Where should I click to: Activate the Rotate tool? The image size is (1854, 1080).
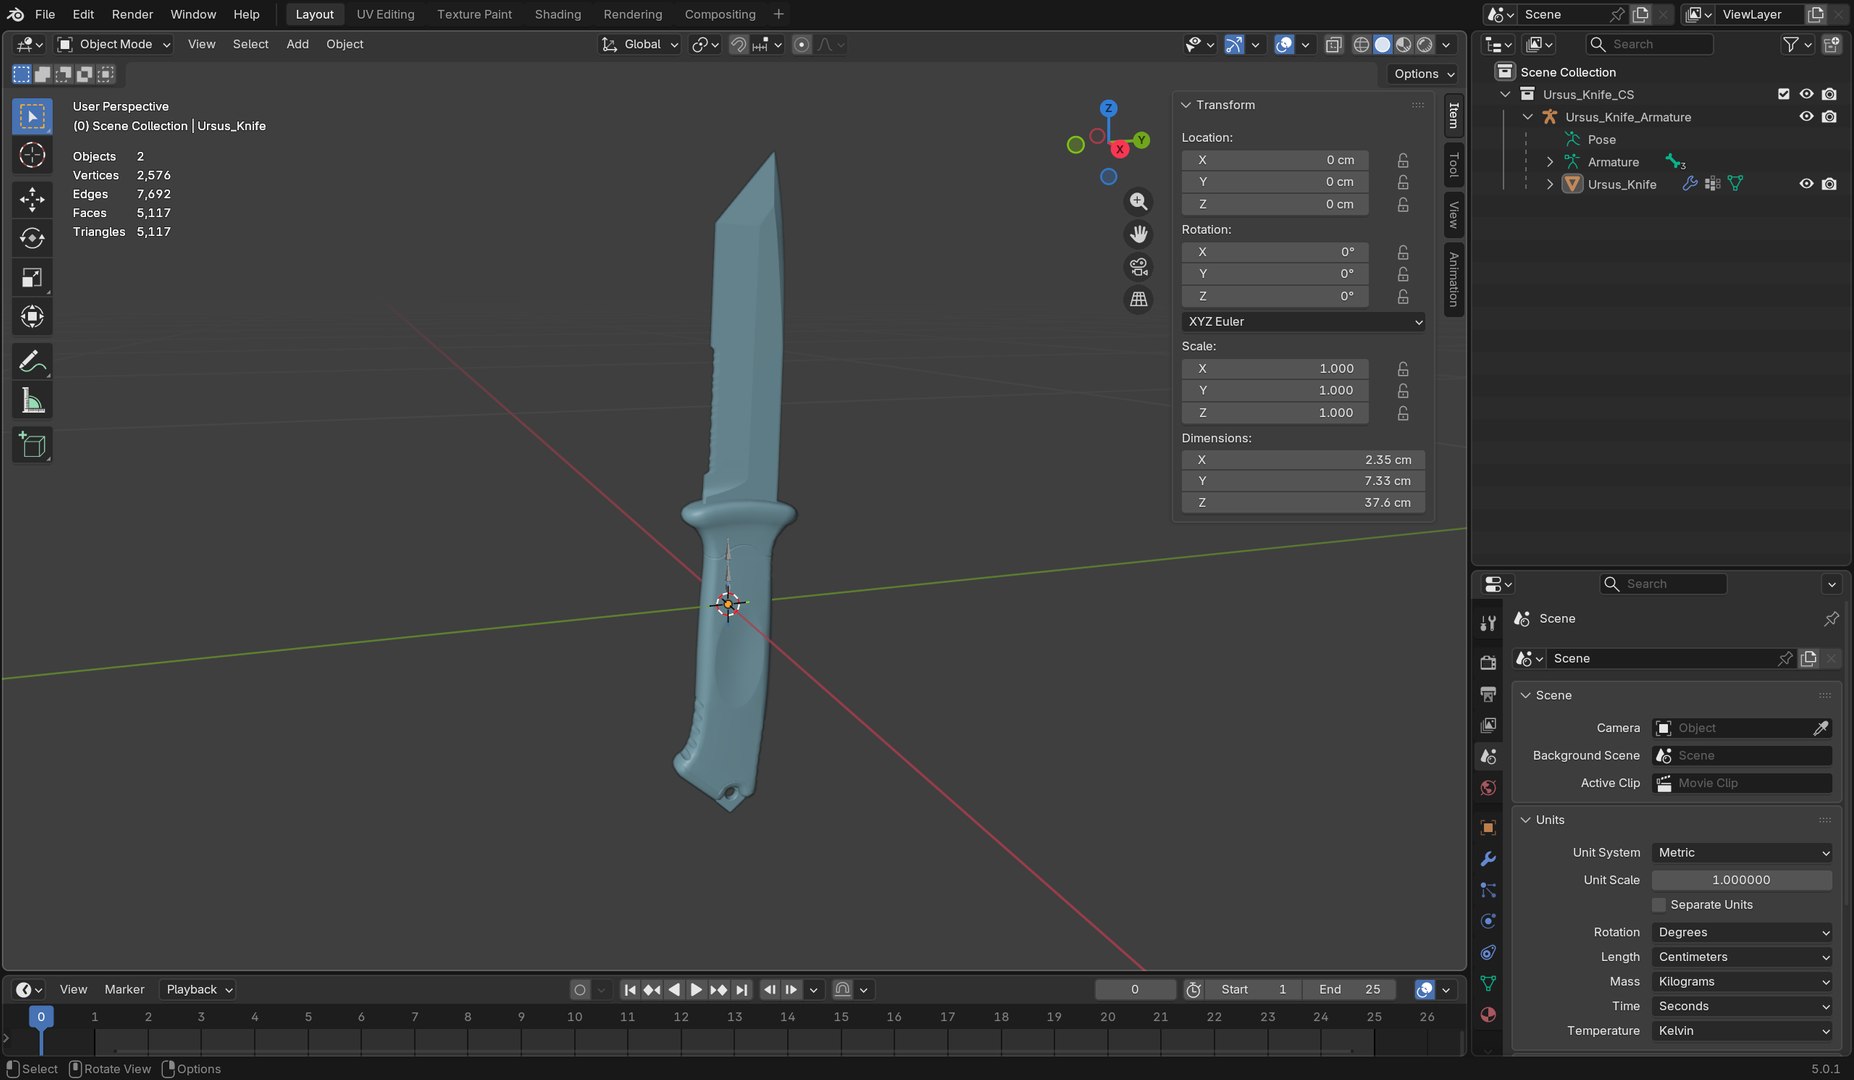pyautogui.click(x=32, y=238)
